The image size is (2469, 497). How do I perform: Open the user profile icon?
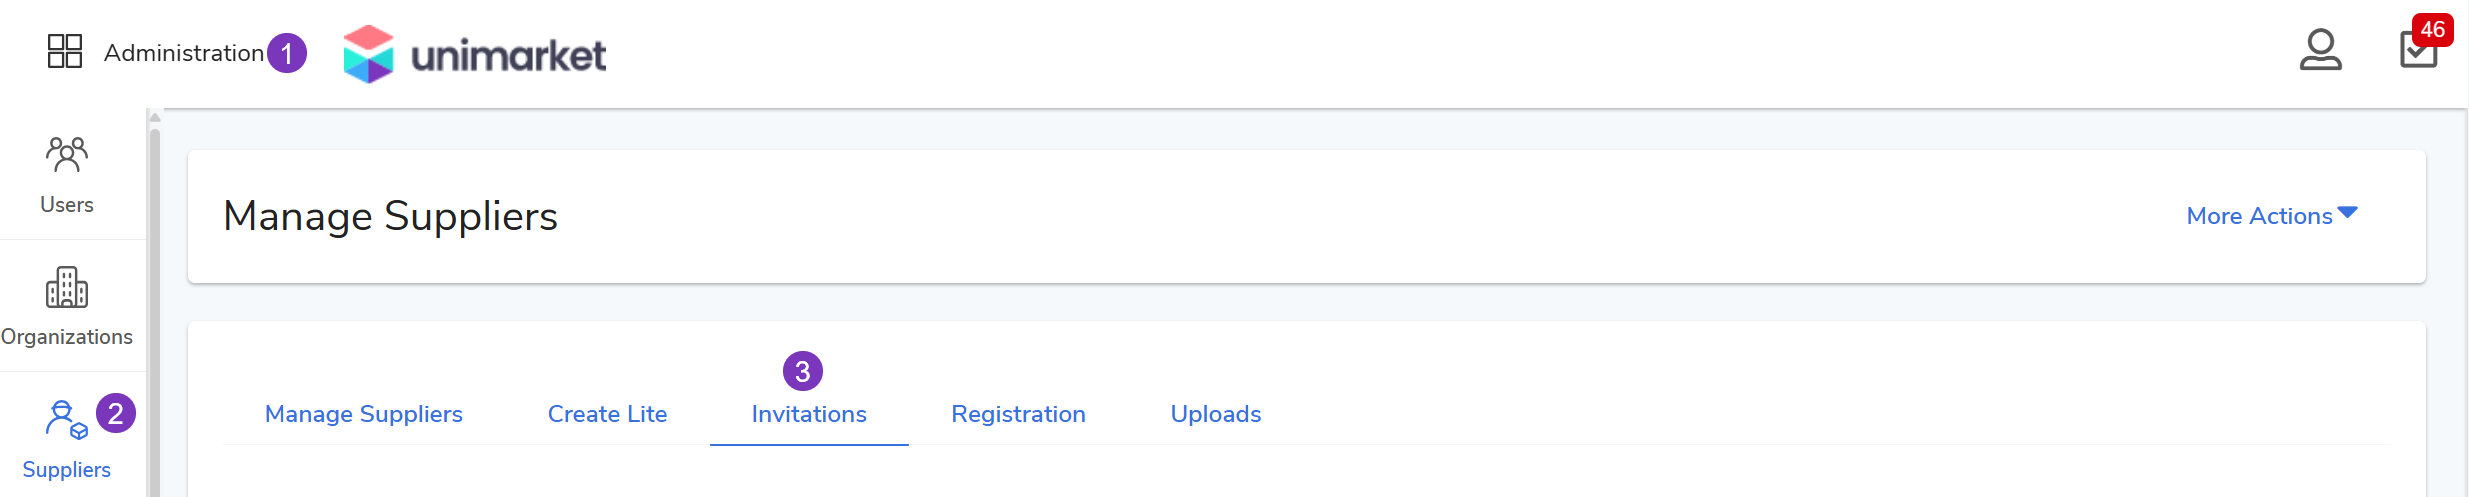click(2320, 50)
